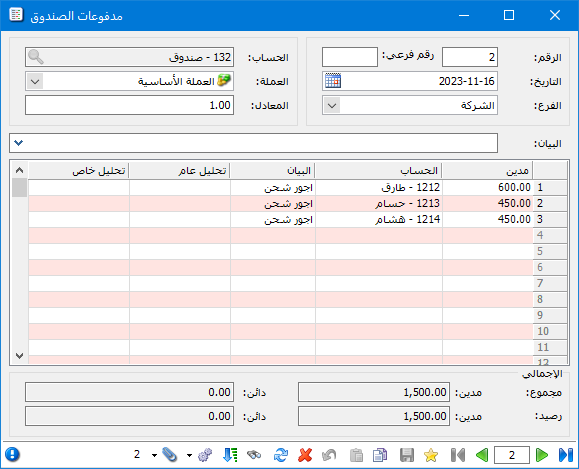Click the blue refresh arrows icon
Viewport: 579px width, 469px height.
point(281,455)
